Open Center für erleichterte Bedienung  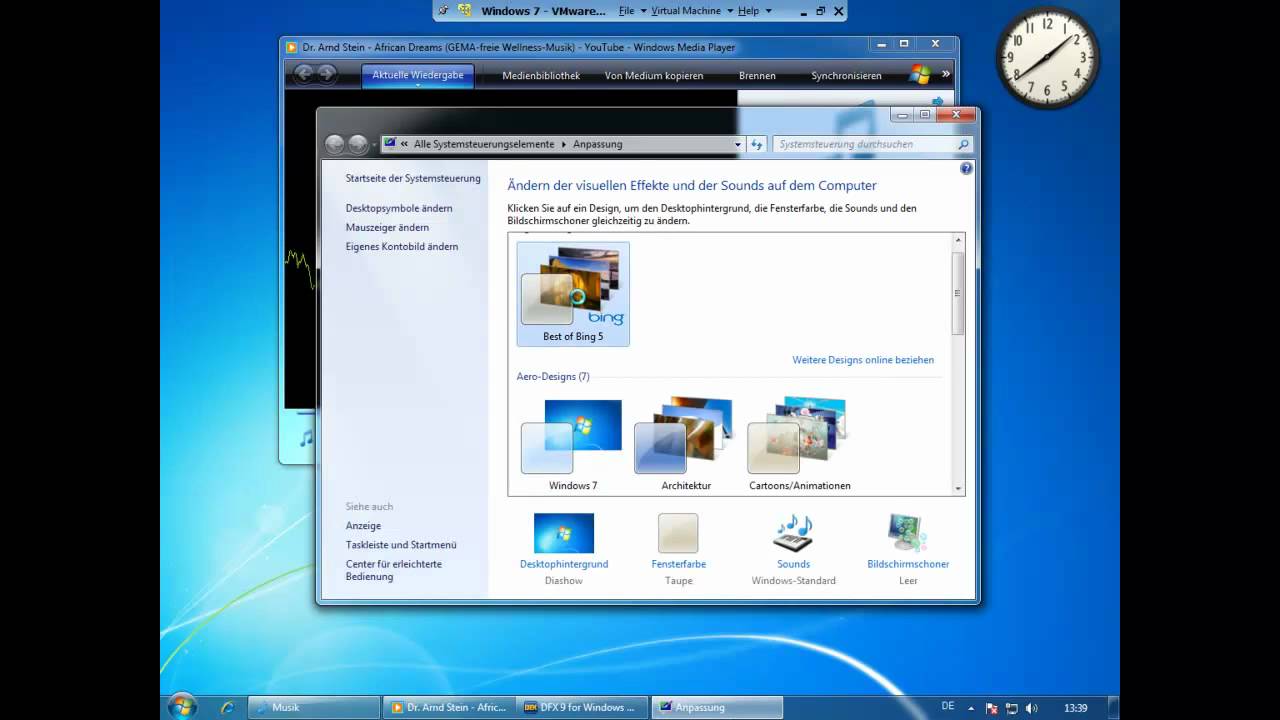click(394, 570)
